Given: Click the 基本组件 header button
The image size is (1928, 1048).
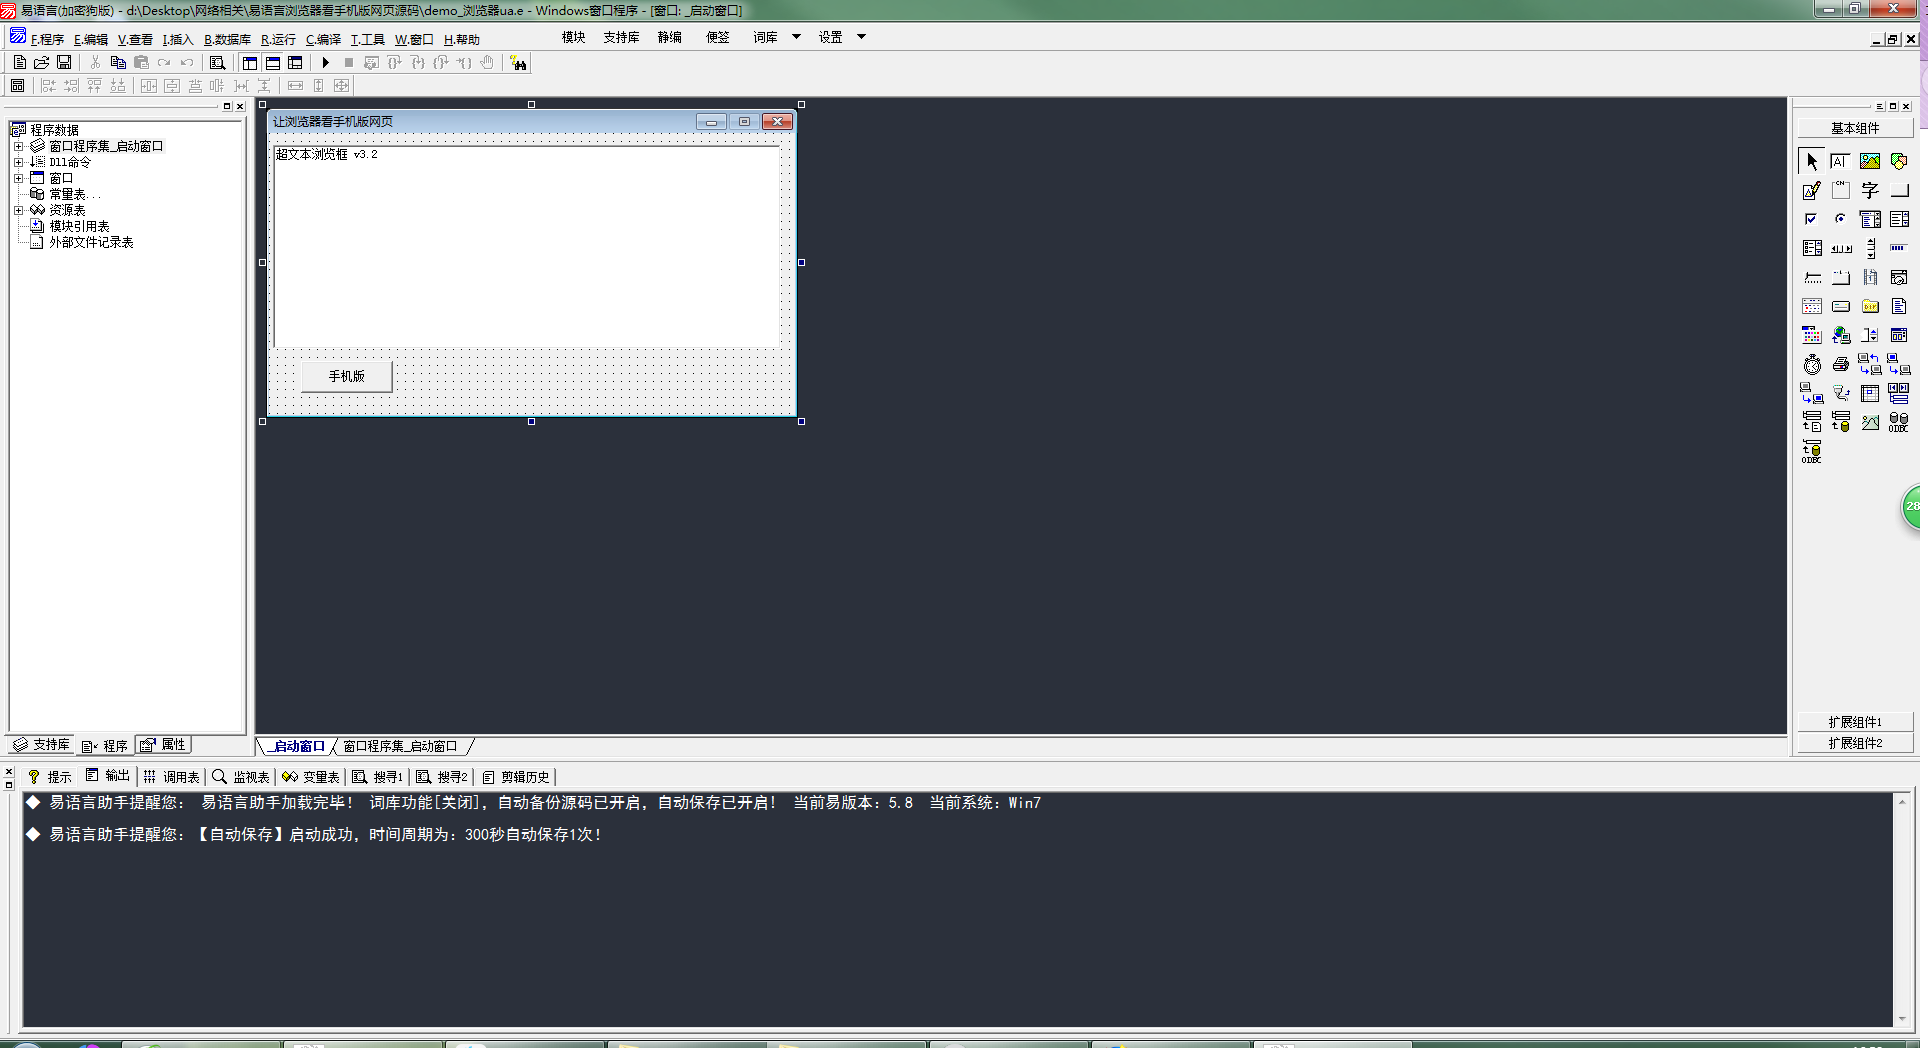Looking at the screenshot, I should click(x=1855, y=128).
